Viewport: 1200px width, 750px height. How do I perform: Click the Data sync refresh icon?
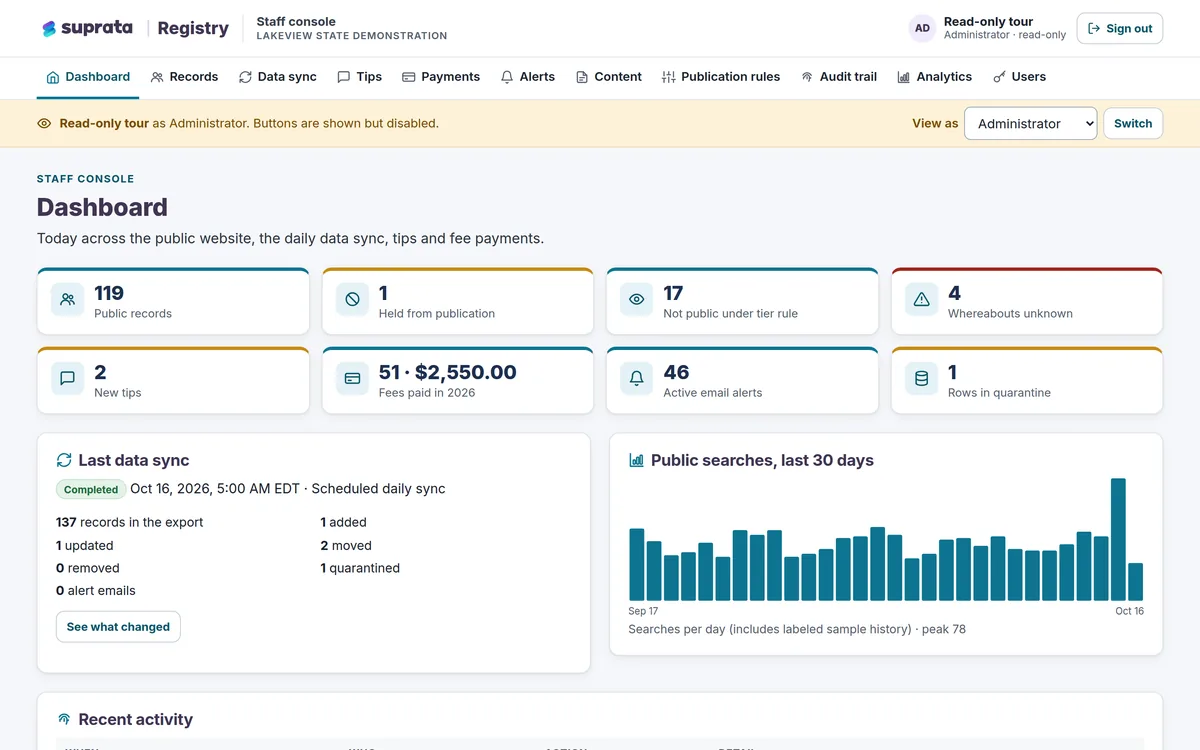click(245, 77)
